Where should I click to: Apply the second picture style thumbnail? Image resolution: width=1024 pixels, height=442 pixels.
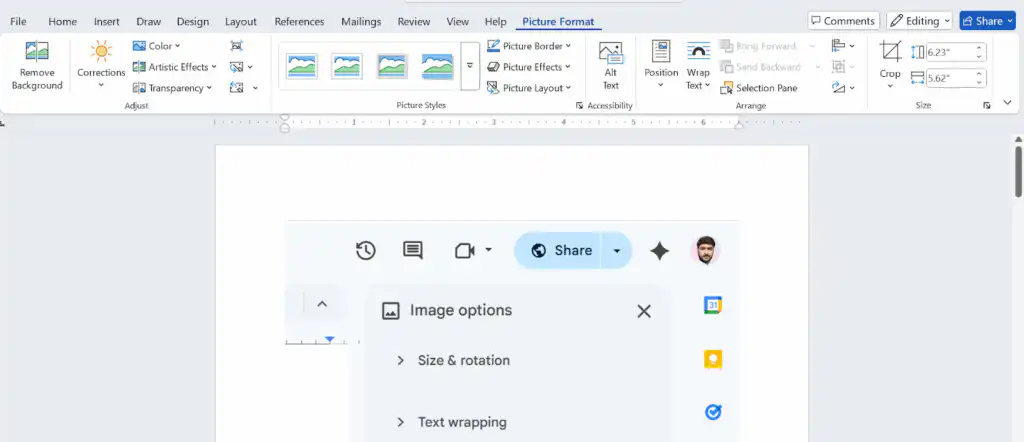pos(347,66)
